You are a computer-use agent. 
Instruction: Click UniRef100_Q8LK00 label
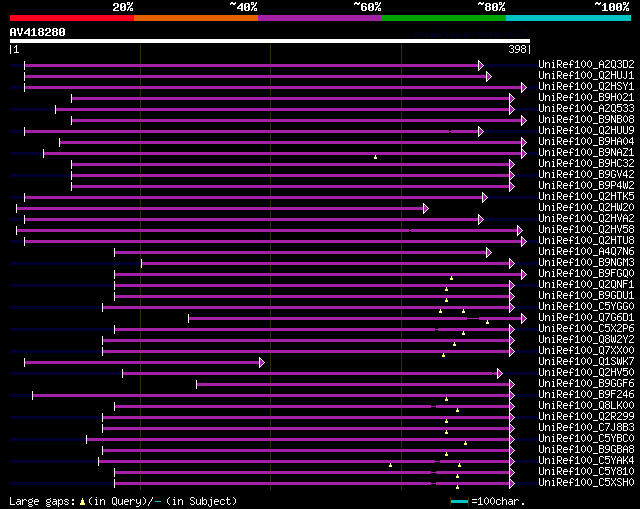[x=586, y=406]
